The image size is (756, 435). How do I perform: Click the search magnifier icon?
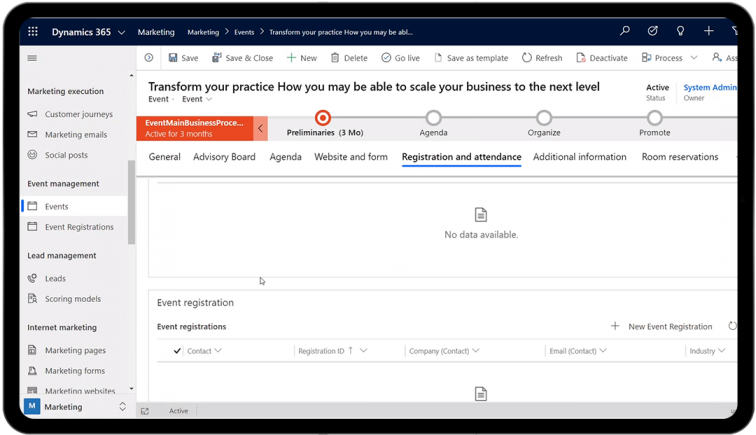pyautogui.click(x=625, y=32)
